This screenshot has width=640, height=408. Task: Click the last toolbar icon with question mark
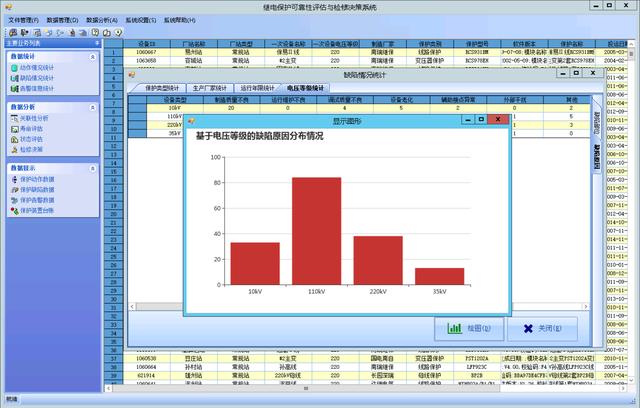coord(118,33)
